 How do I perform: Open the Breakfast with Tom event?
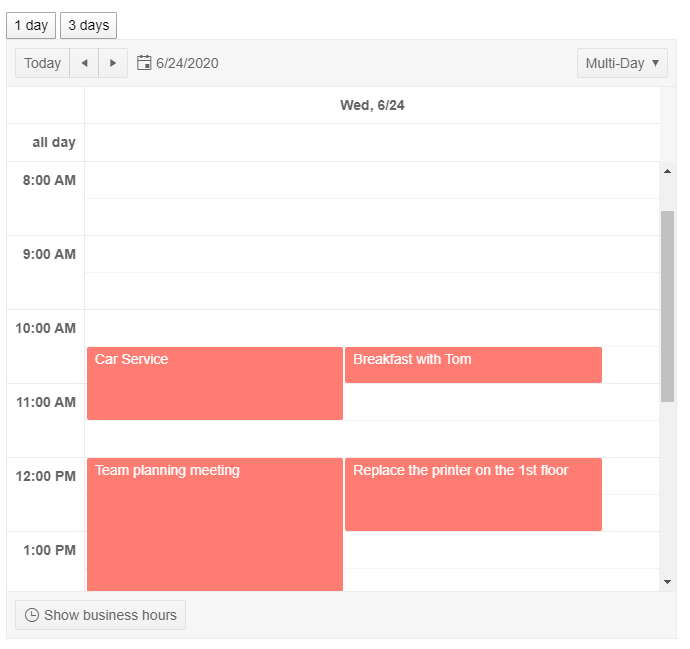473,366
